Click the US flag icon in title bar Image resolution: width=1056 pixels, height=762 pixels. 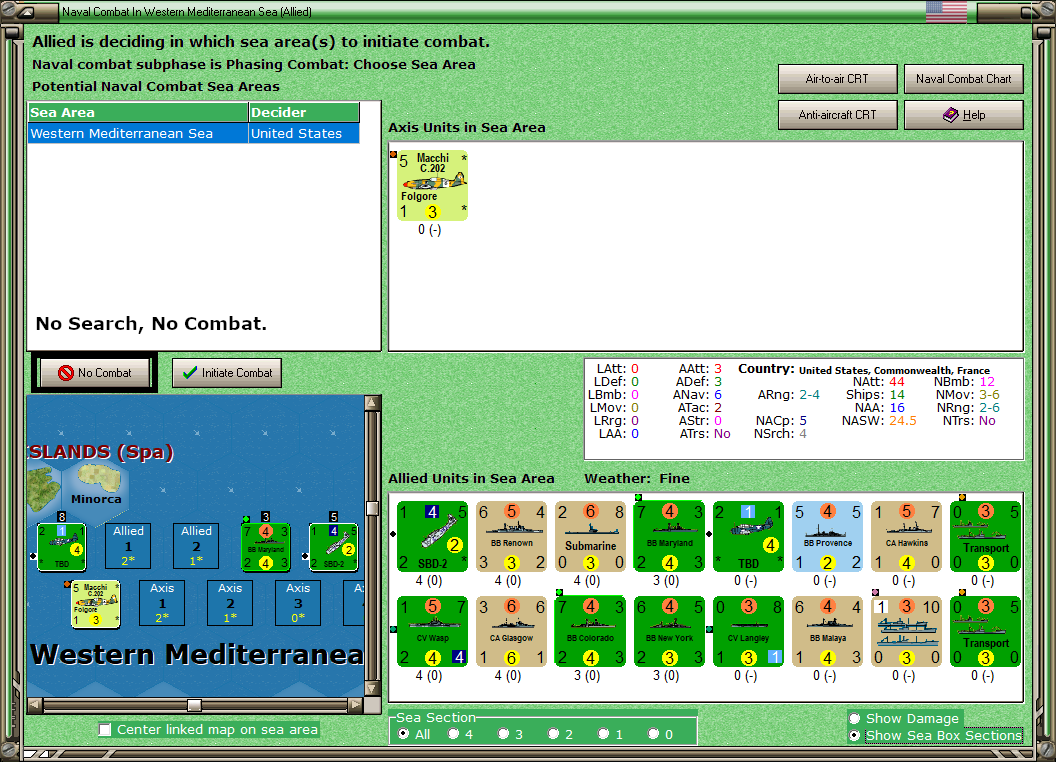[x=946, y=11]
